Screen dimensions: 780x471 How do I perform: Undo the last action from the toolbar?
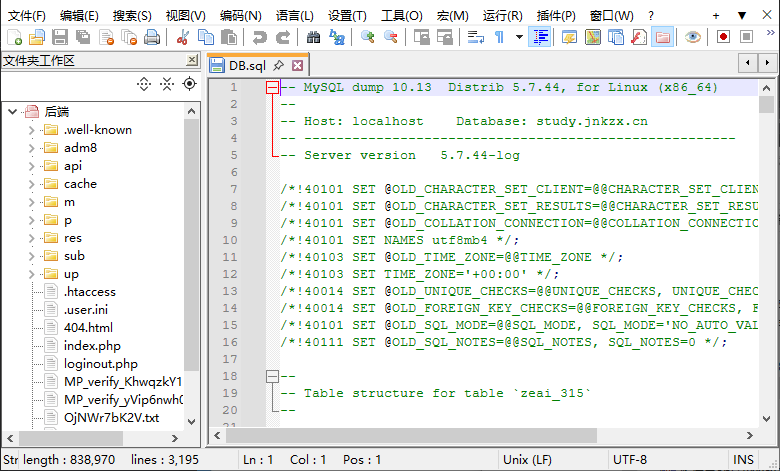tap(259, 37)
